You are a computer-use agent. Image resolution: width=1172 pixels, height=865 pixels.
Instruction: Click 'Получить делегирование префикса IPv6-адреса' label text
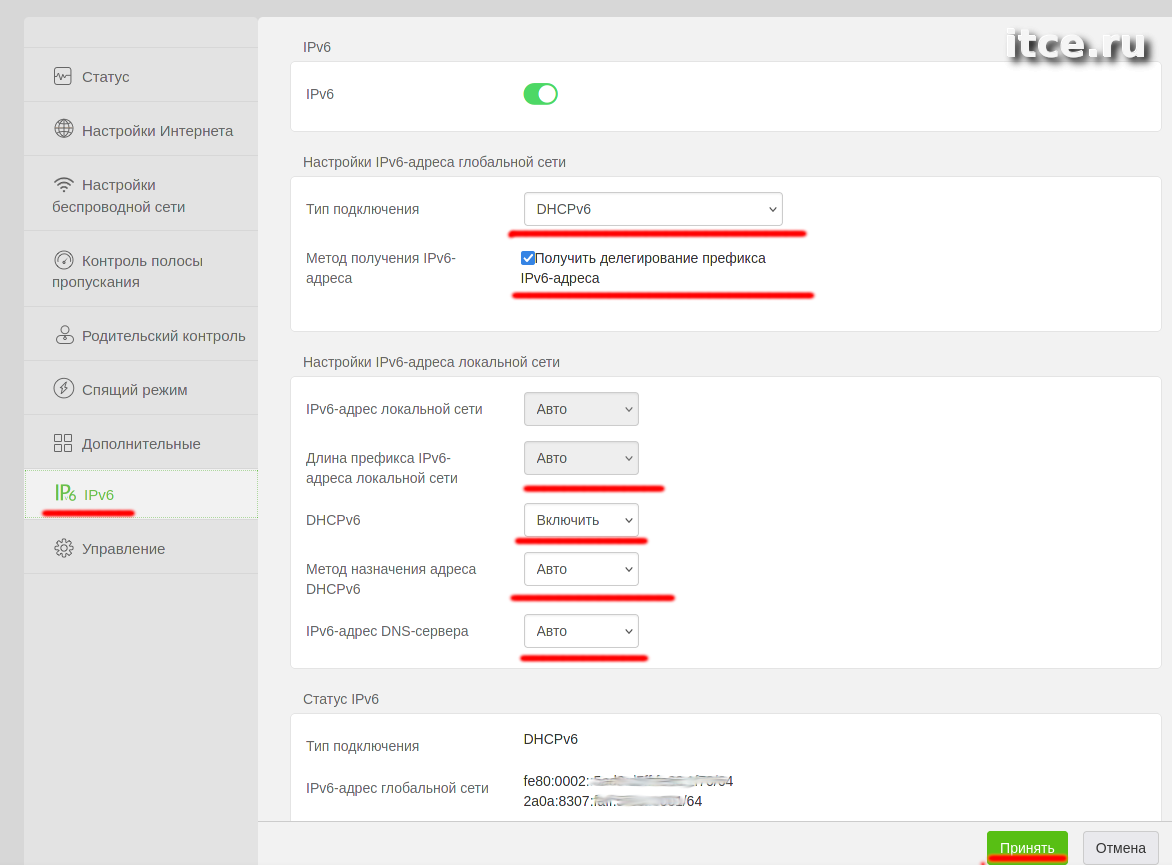coord(644,268)
